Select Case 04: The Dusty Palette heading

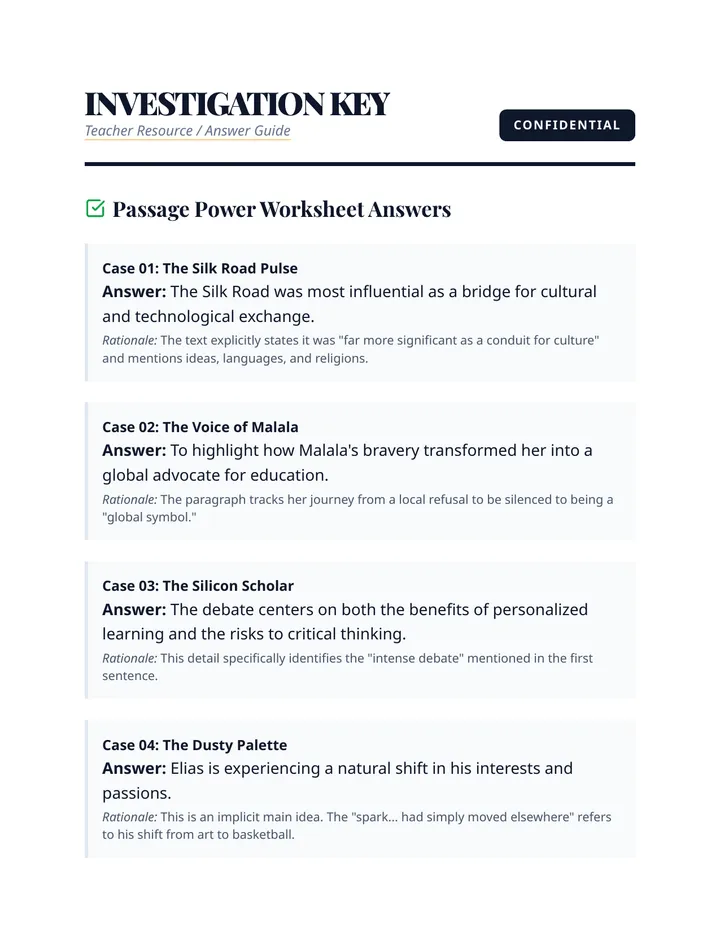tap(194, 745)
